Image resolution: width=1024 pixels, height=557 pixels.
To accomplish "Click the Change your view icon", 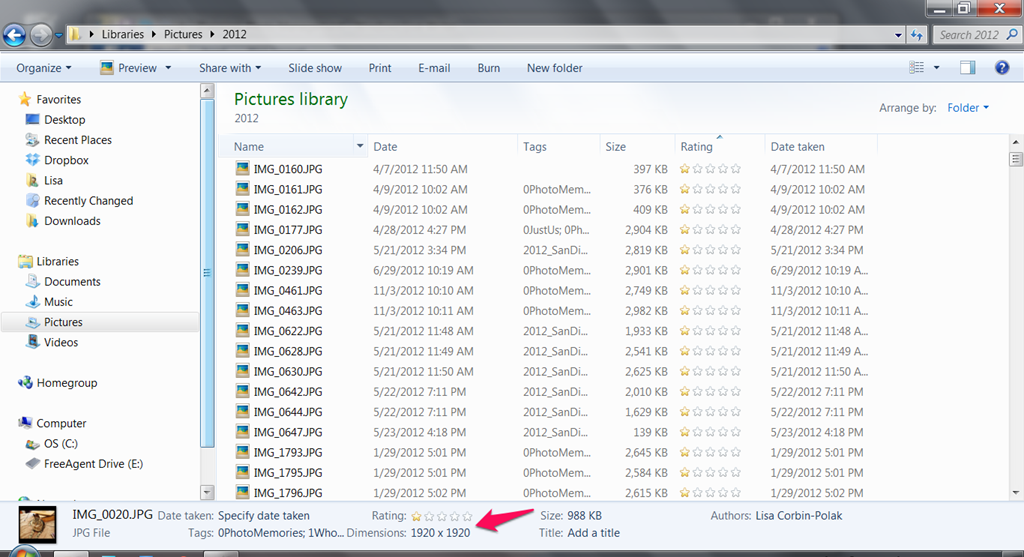I will 917,68.
